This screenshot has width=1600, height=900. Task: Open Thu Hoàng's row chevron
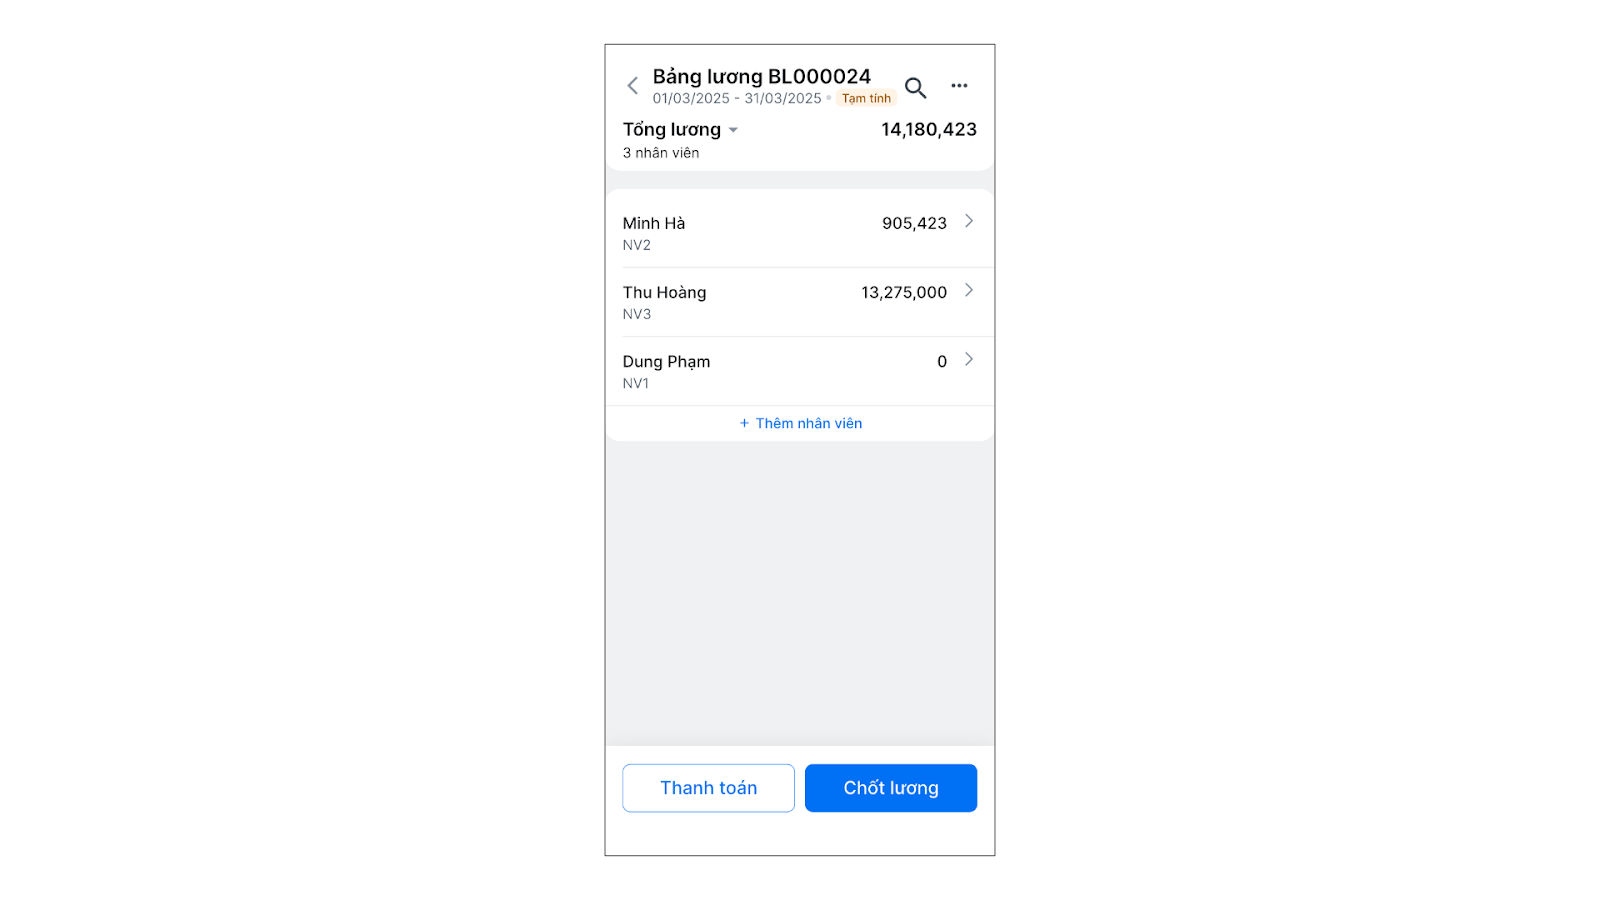pyautogui.click(x=968, y=290)
